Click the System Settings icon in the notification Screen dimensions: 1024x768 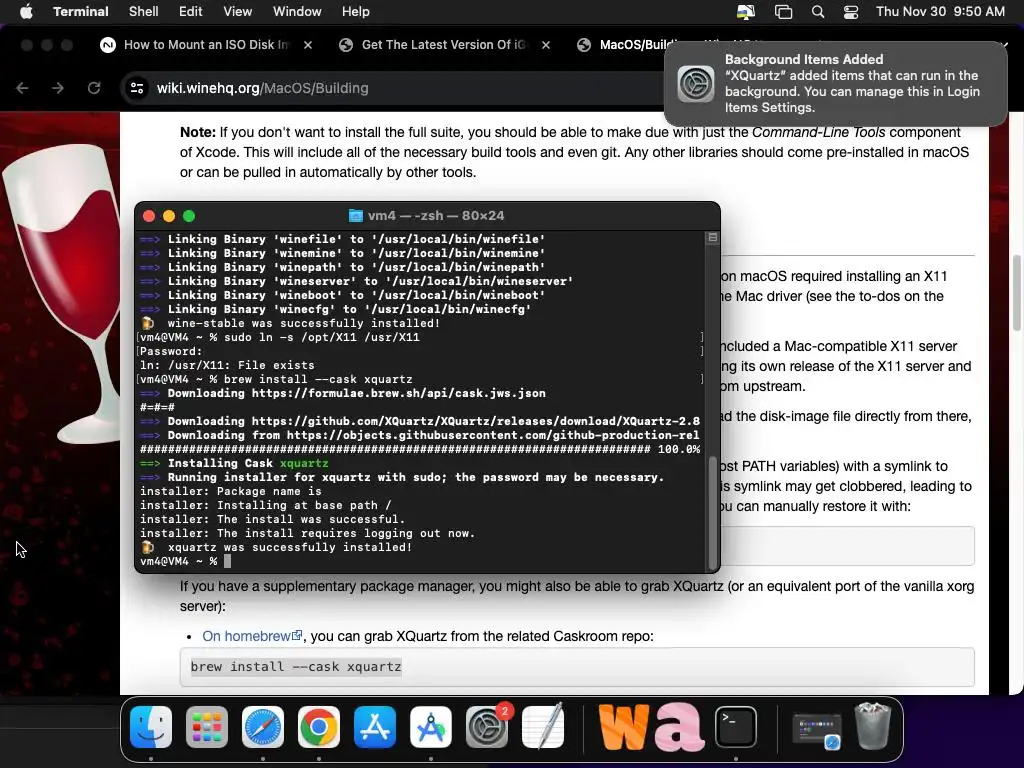coord(696,84)
